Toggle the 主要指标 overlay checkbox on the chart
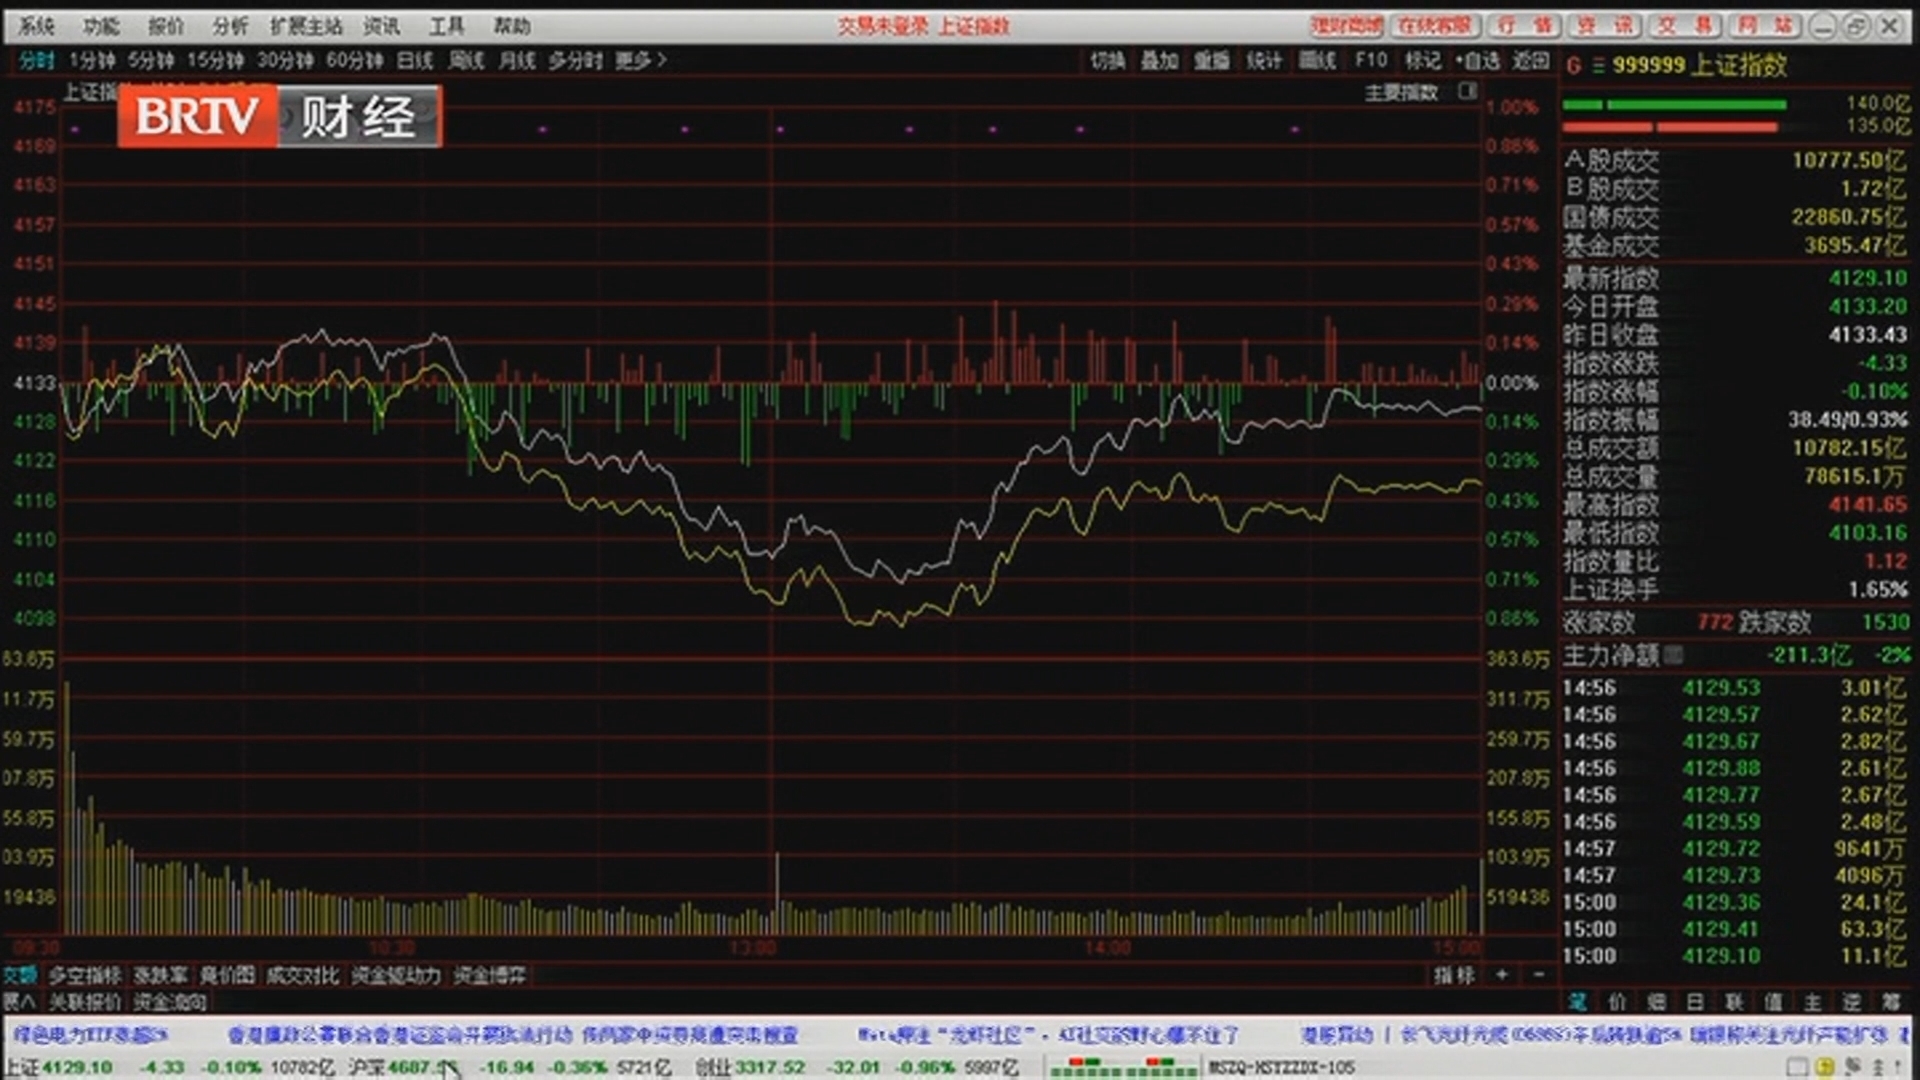Image resolution: width=1920 pixels, height=1080 pixels. 1468,91
